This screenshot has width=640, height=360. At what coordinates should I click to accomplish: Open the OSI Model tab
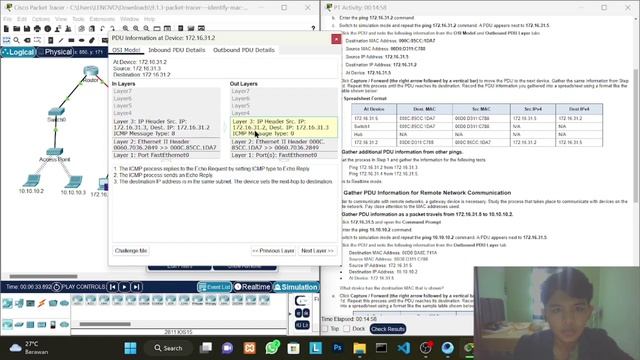tap(126, 50)
